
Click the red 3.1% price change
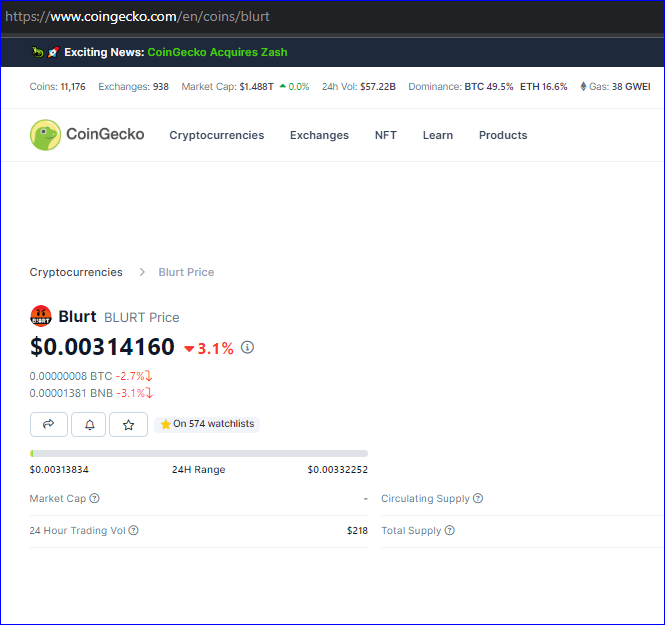(x=209, y=349)
